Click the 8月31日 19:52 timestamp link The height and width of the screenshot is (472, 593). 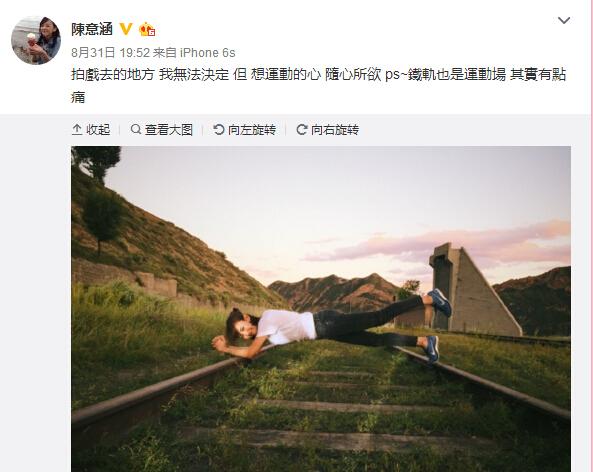(x=110, y=53)
